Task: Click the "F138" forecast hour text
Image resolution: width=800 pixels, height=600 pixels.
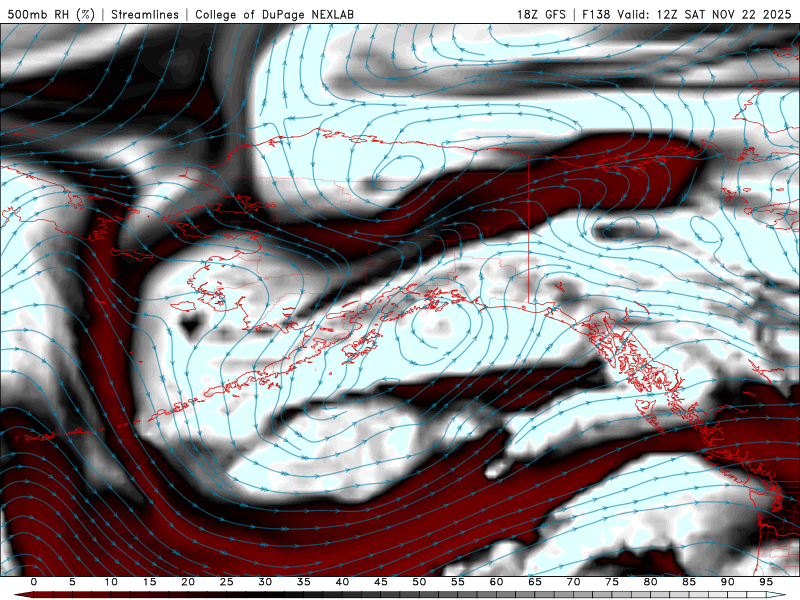Action: pos(596,14)
